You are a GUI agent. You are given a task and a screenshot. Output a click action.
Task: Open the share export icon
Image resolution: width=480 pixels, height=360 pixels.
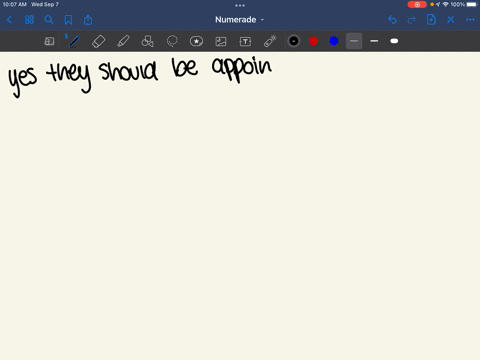point(88,20)
